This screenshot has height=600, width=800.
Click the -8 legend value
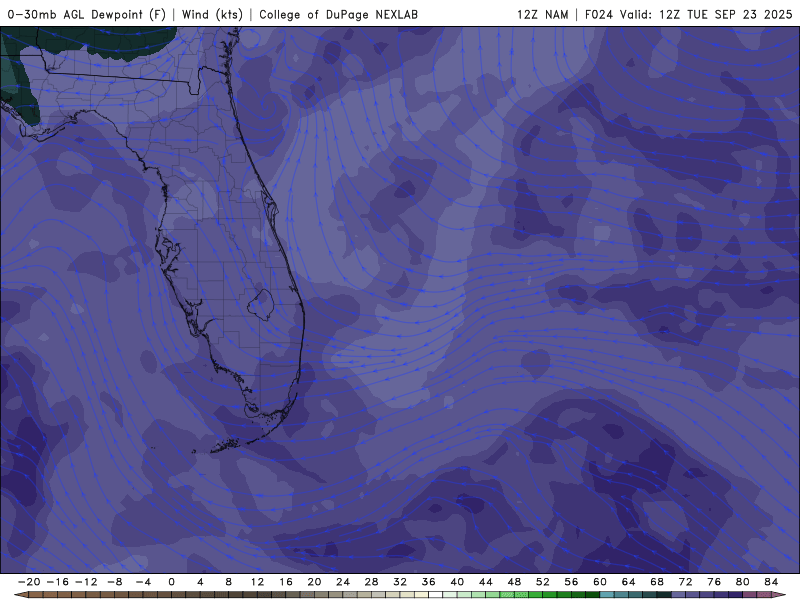[114, 582]
